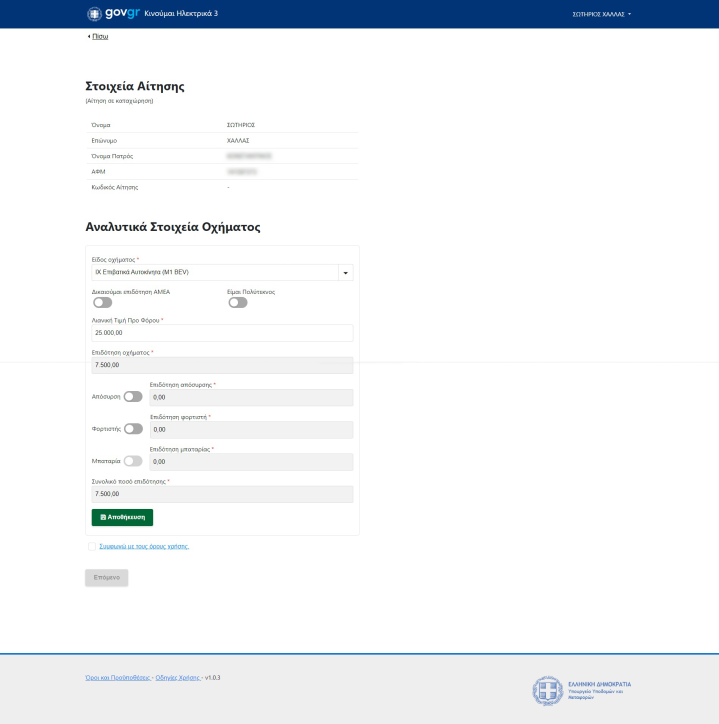
Task: Go back using the Πίσω link
Action: click(x=99, y=36)
